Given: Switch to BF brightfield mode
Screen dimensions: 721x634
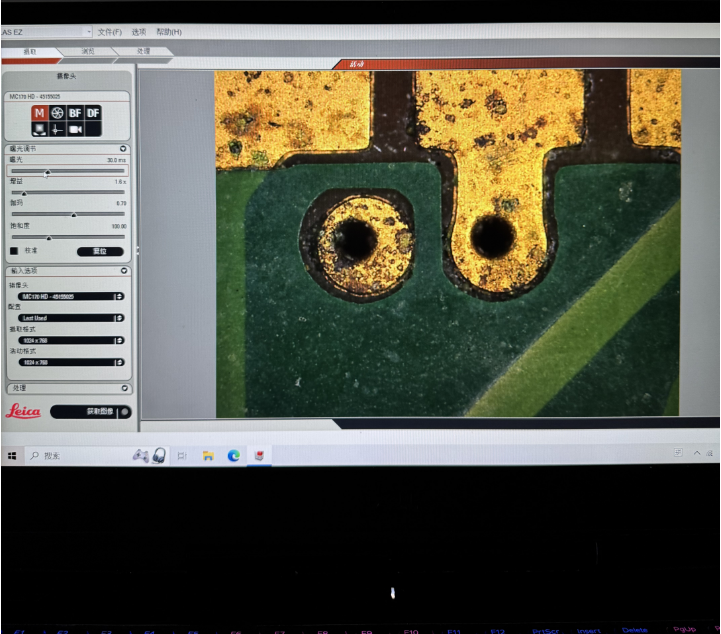Looking at the screenshot, I should 75,113.
